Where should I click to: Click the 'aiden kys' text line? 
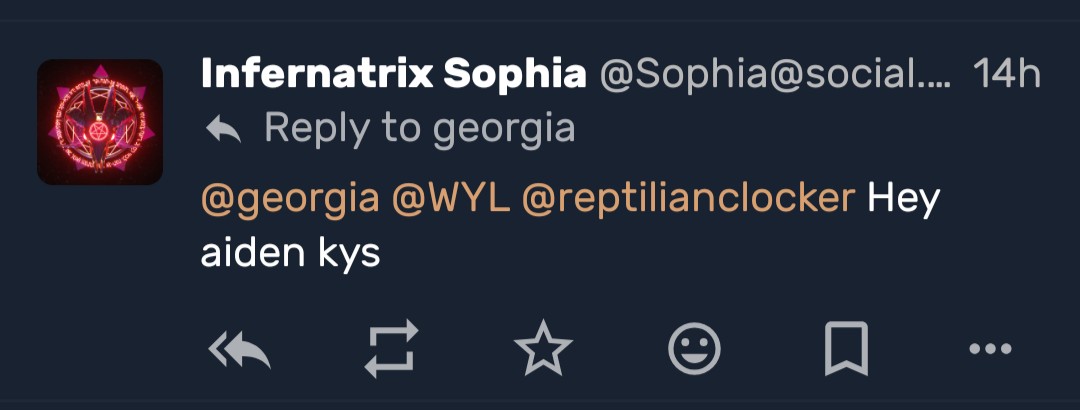(290, 253)
